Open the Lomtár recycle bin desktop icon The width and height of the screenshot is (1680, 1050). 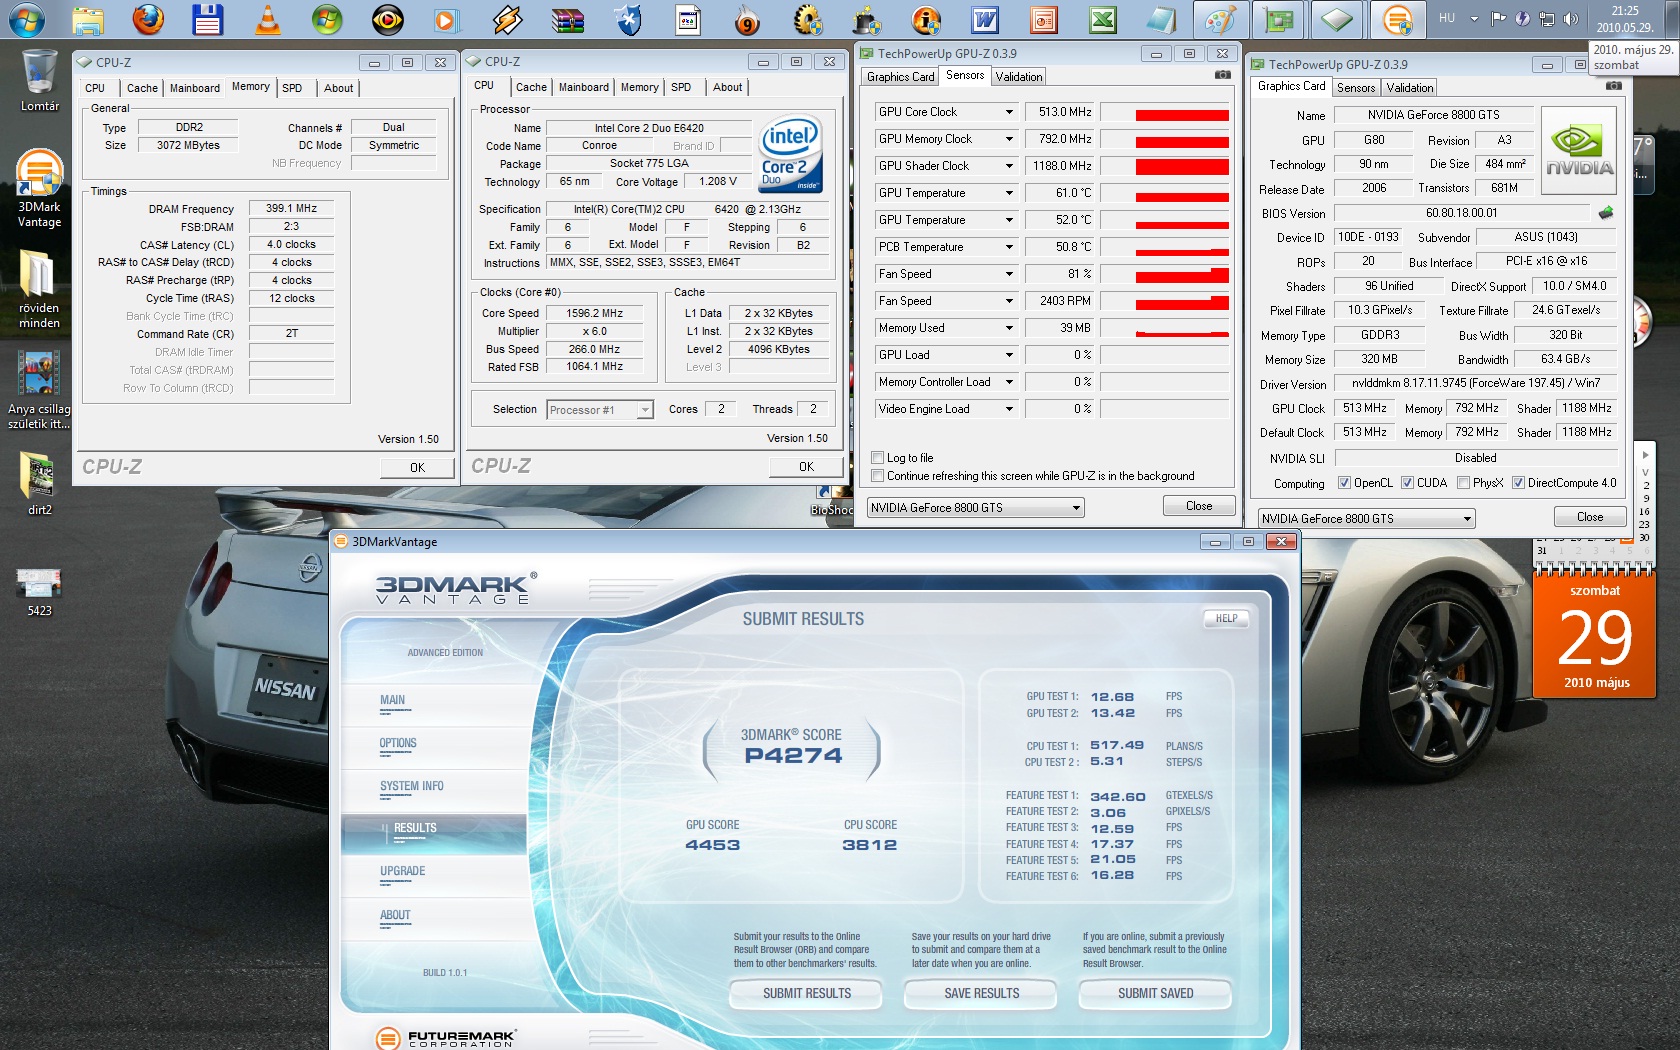tap(39, 80)
